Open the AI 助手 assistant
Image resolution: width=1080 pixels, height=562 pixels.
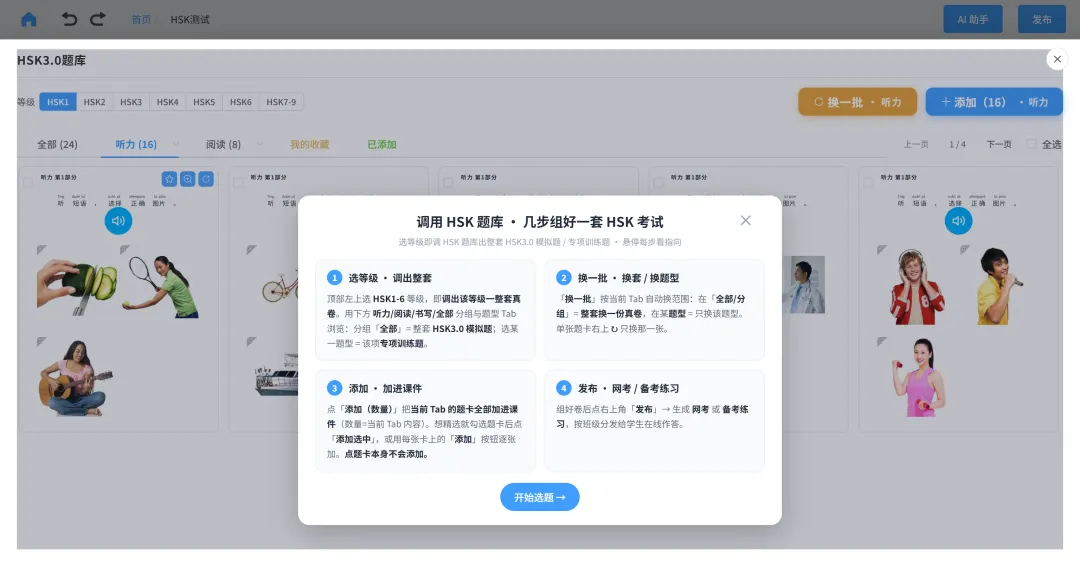(x=973, y=19)
